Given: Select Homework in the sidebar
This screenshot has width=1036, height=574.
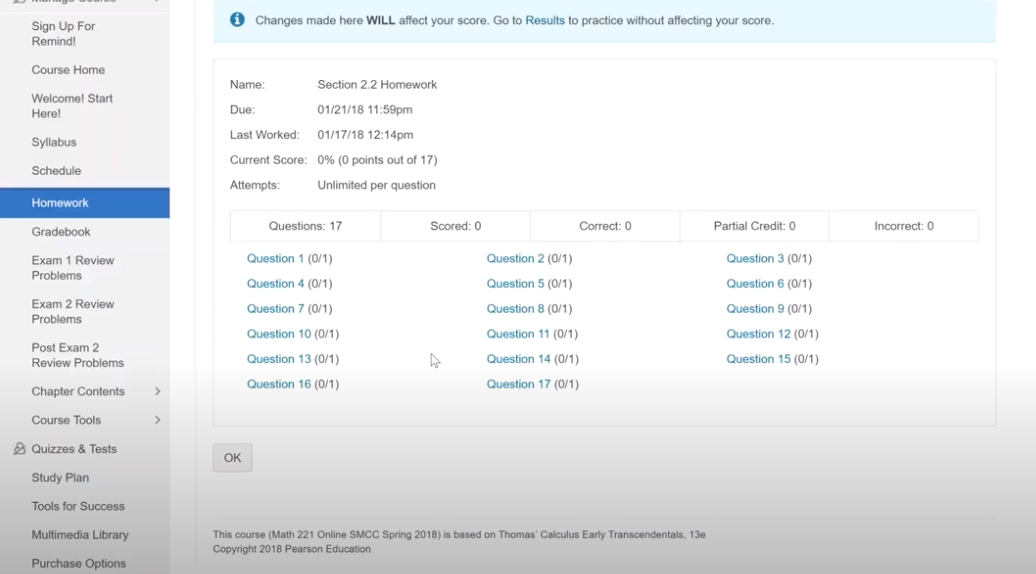Looking at the screenshot, I should point(85,203).
